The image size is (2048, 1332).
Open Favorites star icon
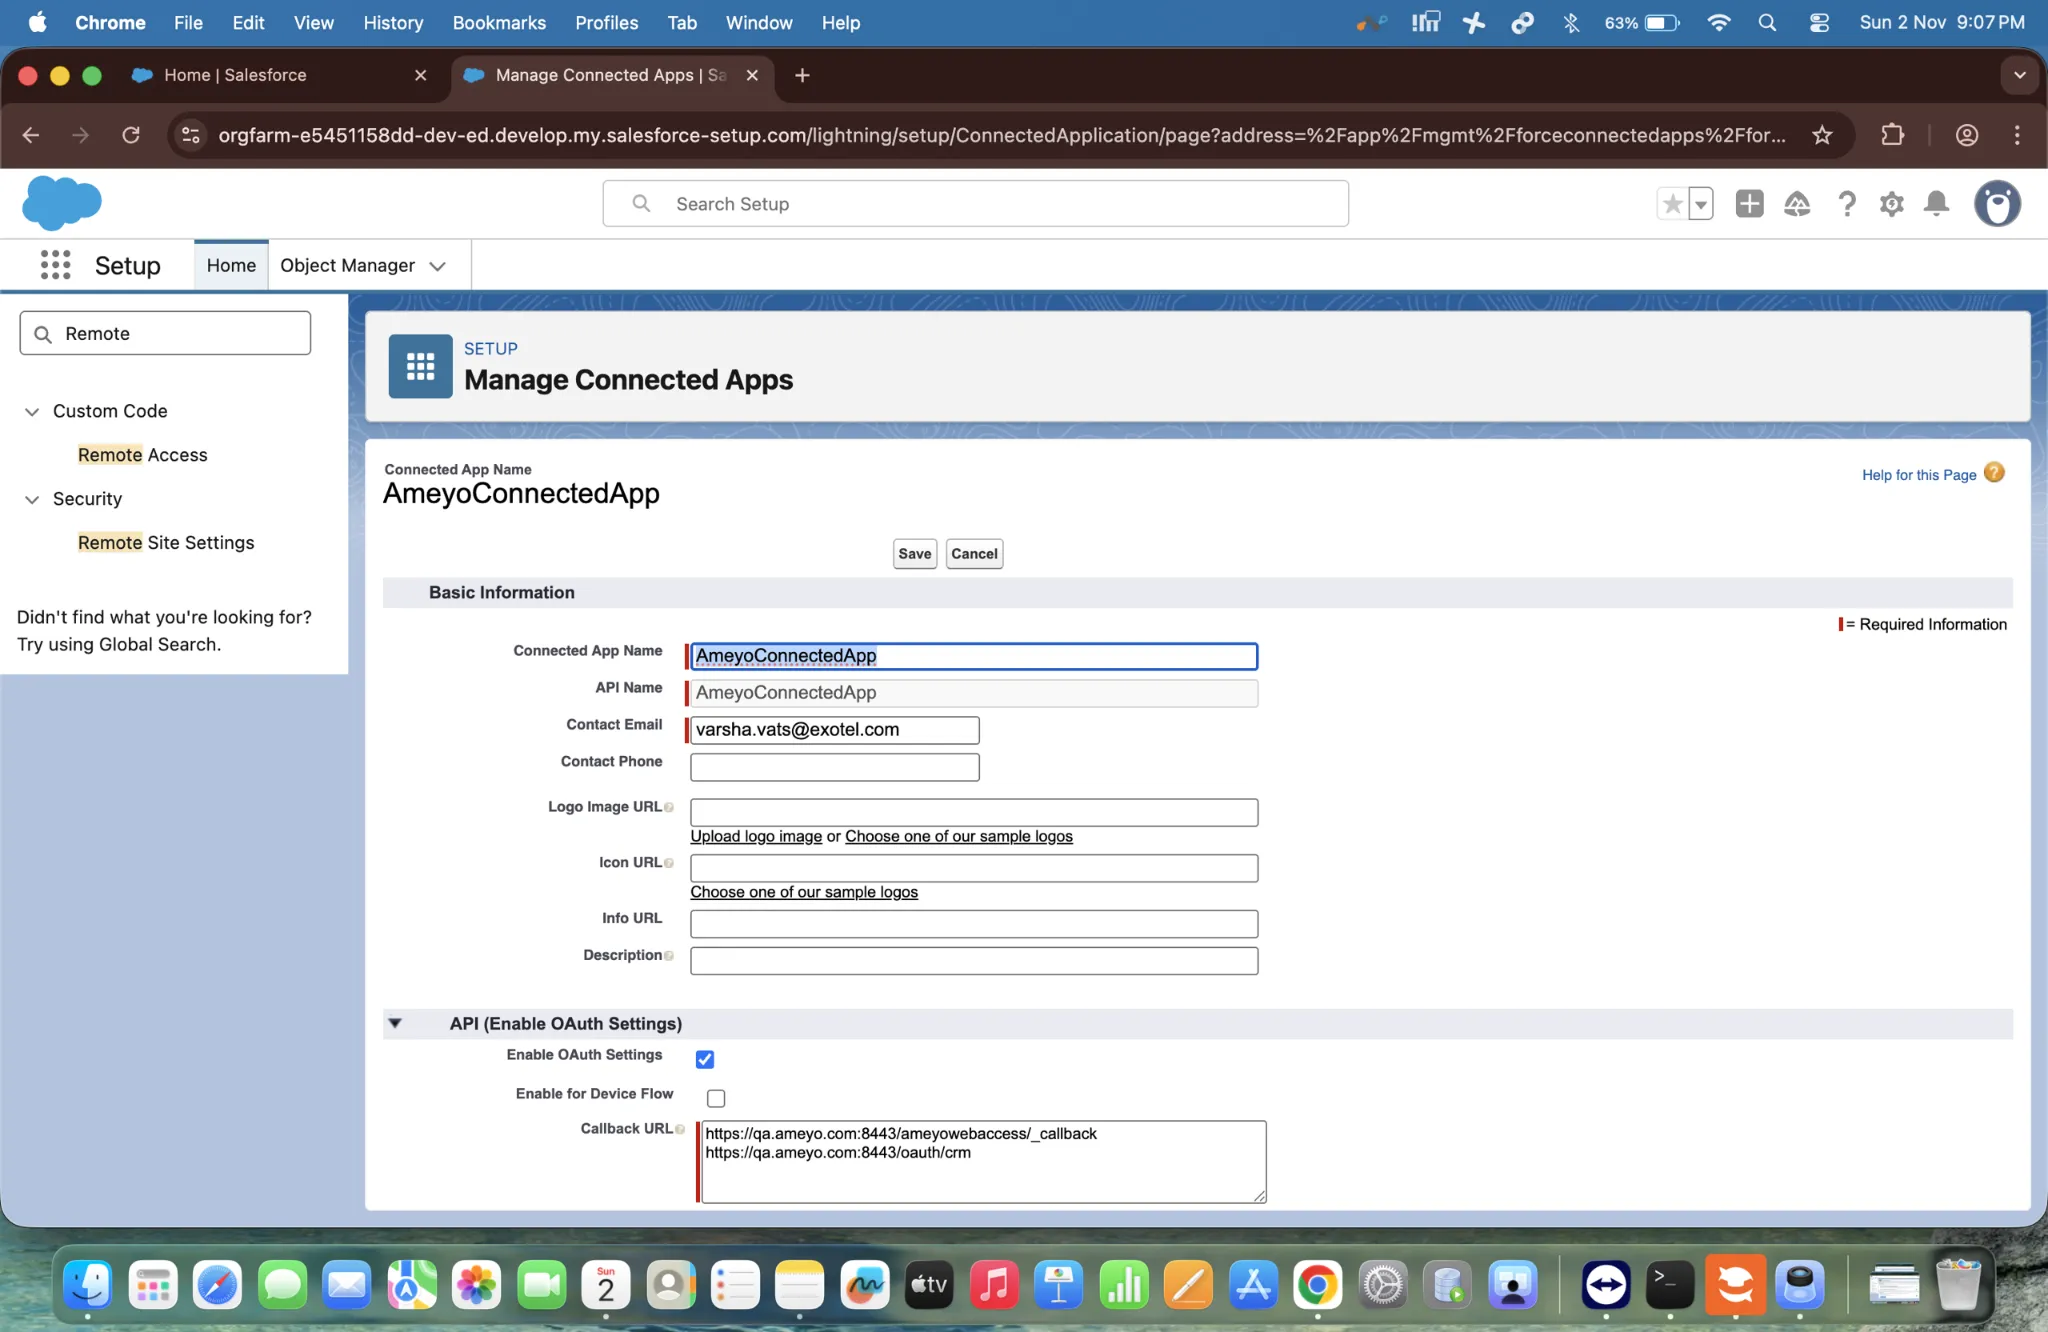[1672, 204]
